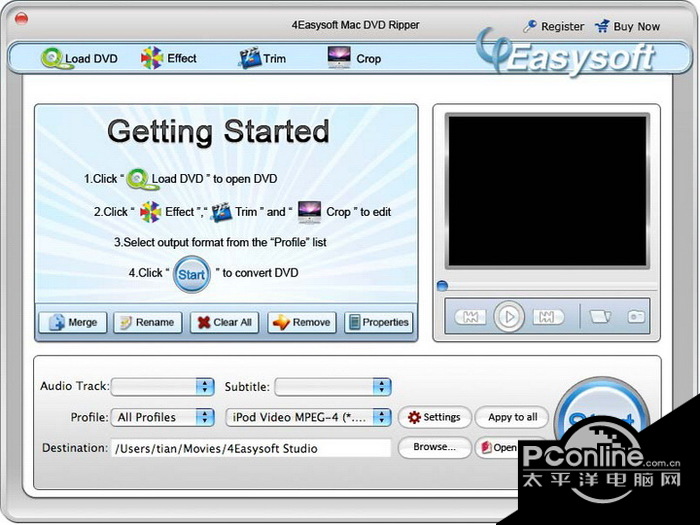Skip to next chapter in preview
Image resolution: width=700 pixels, height=525 pixels.
(548, 317)
